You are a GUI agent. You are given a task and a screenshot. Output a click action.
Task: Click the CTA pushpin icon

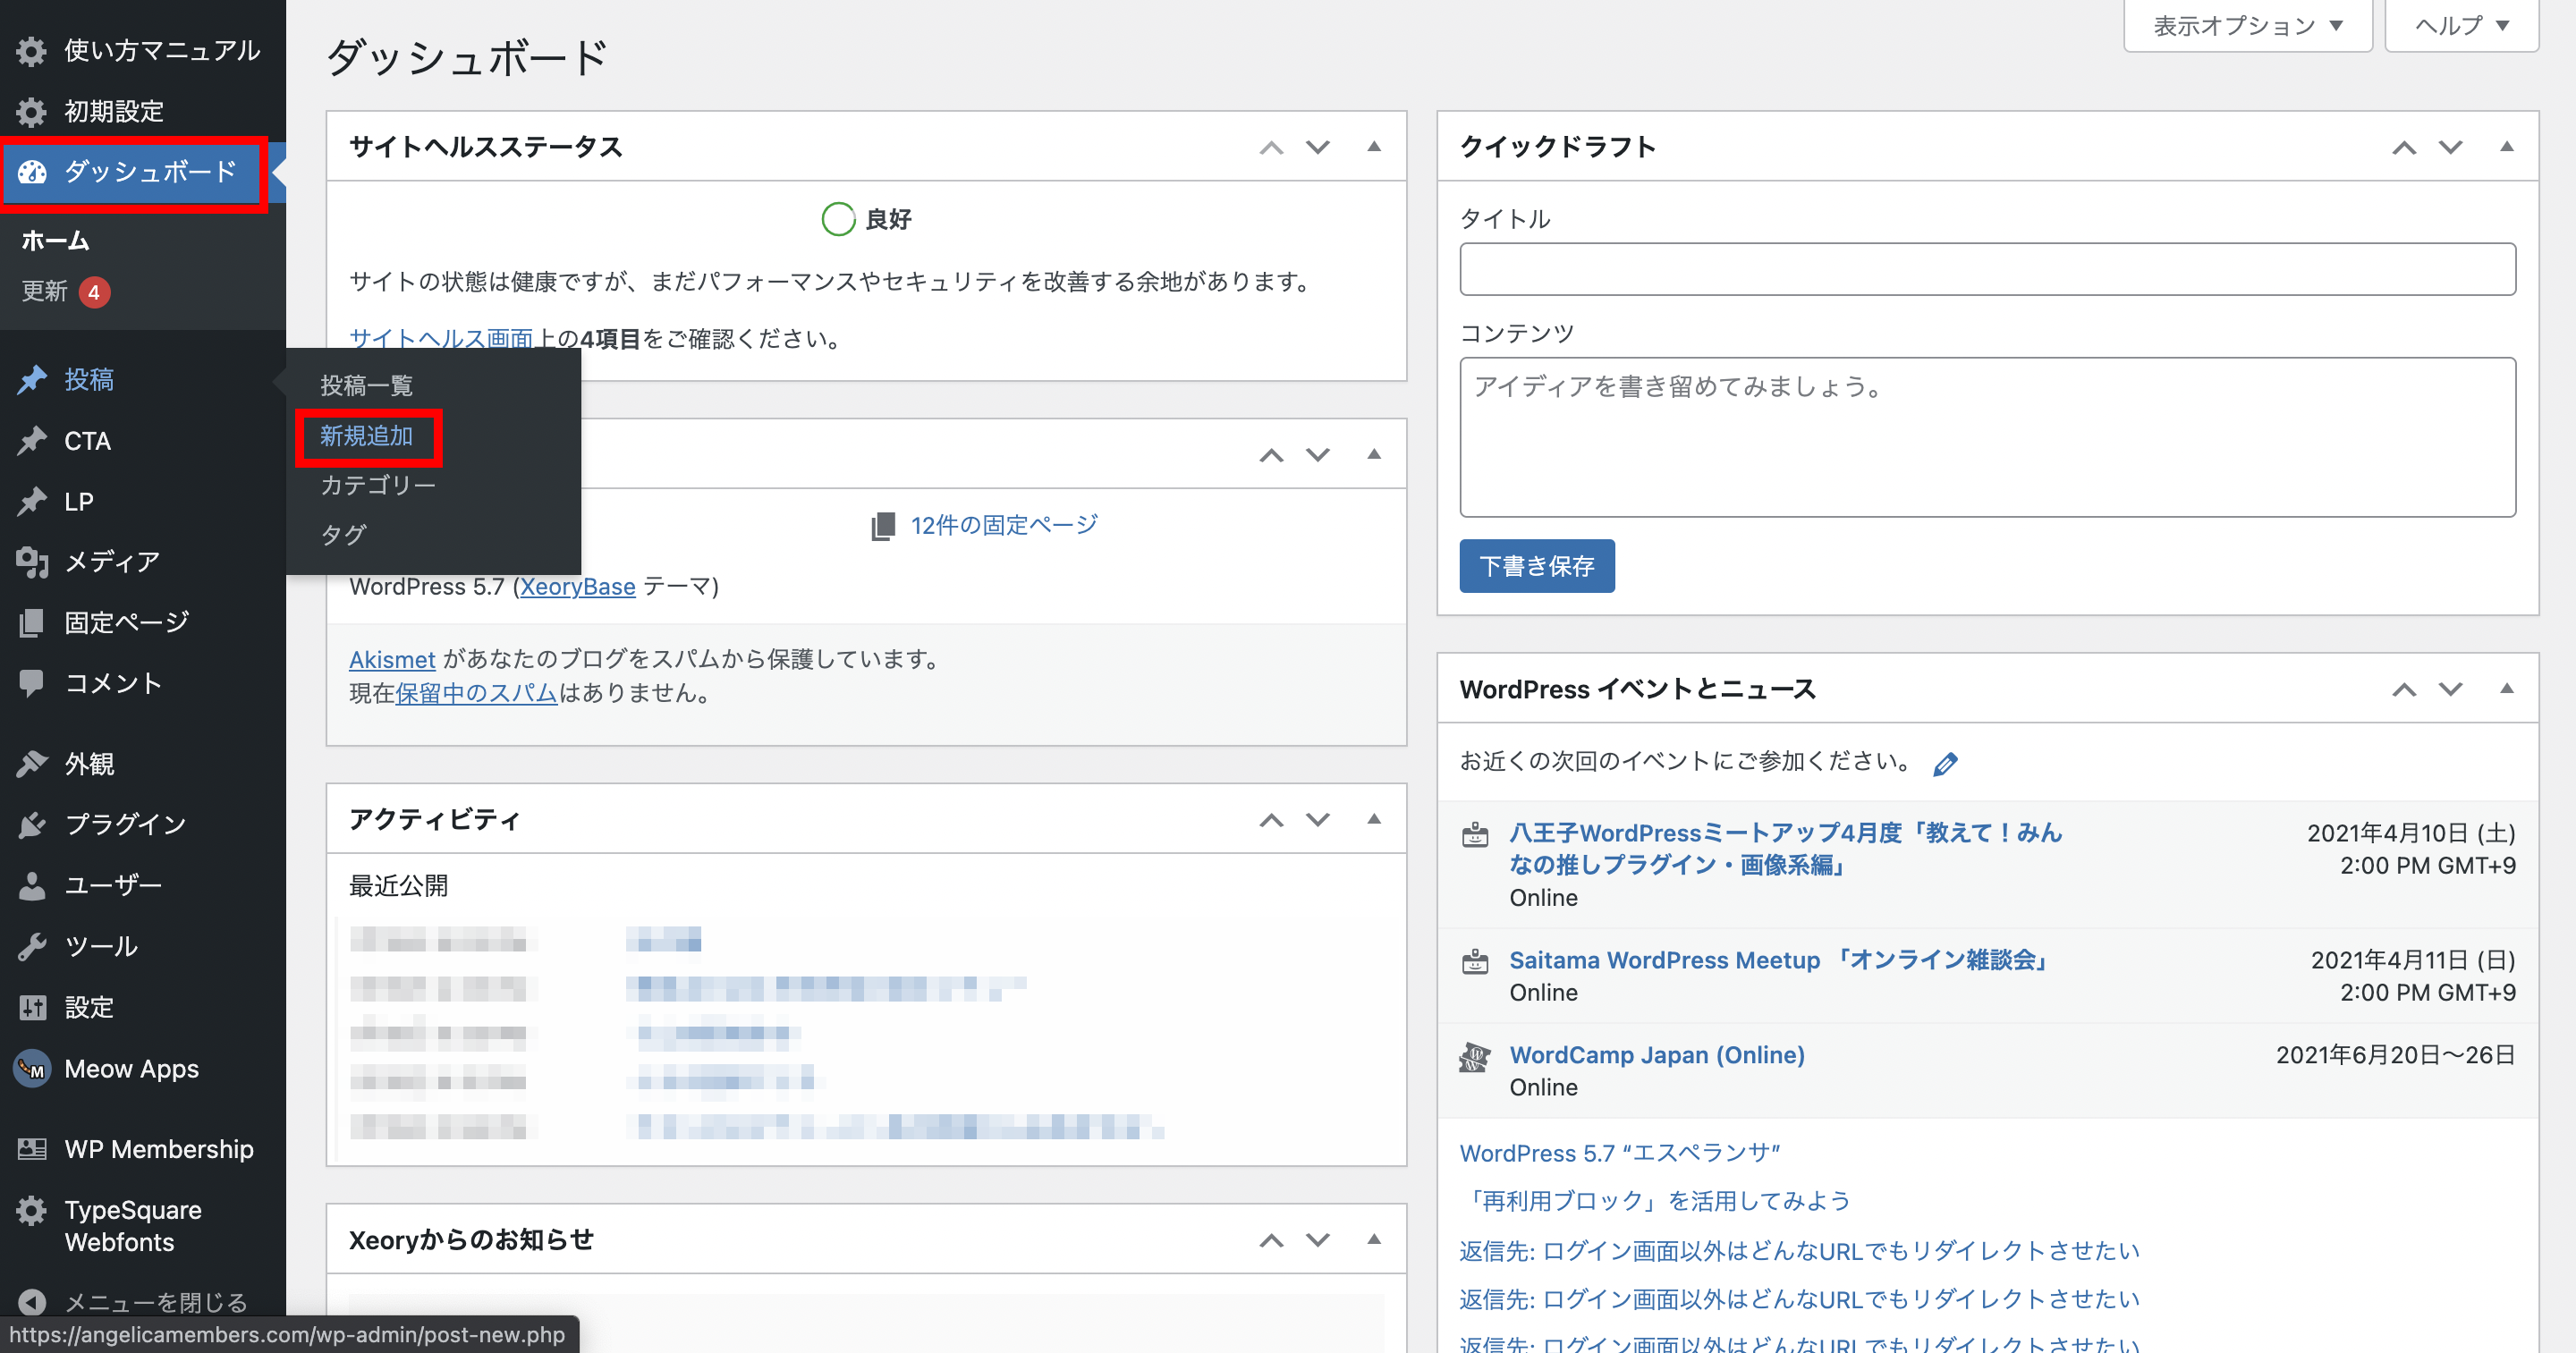[x=32, y=441]
